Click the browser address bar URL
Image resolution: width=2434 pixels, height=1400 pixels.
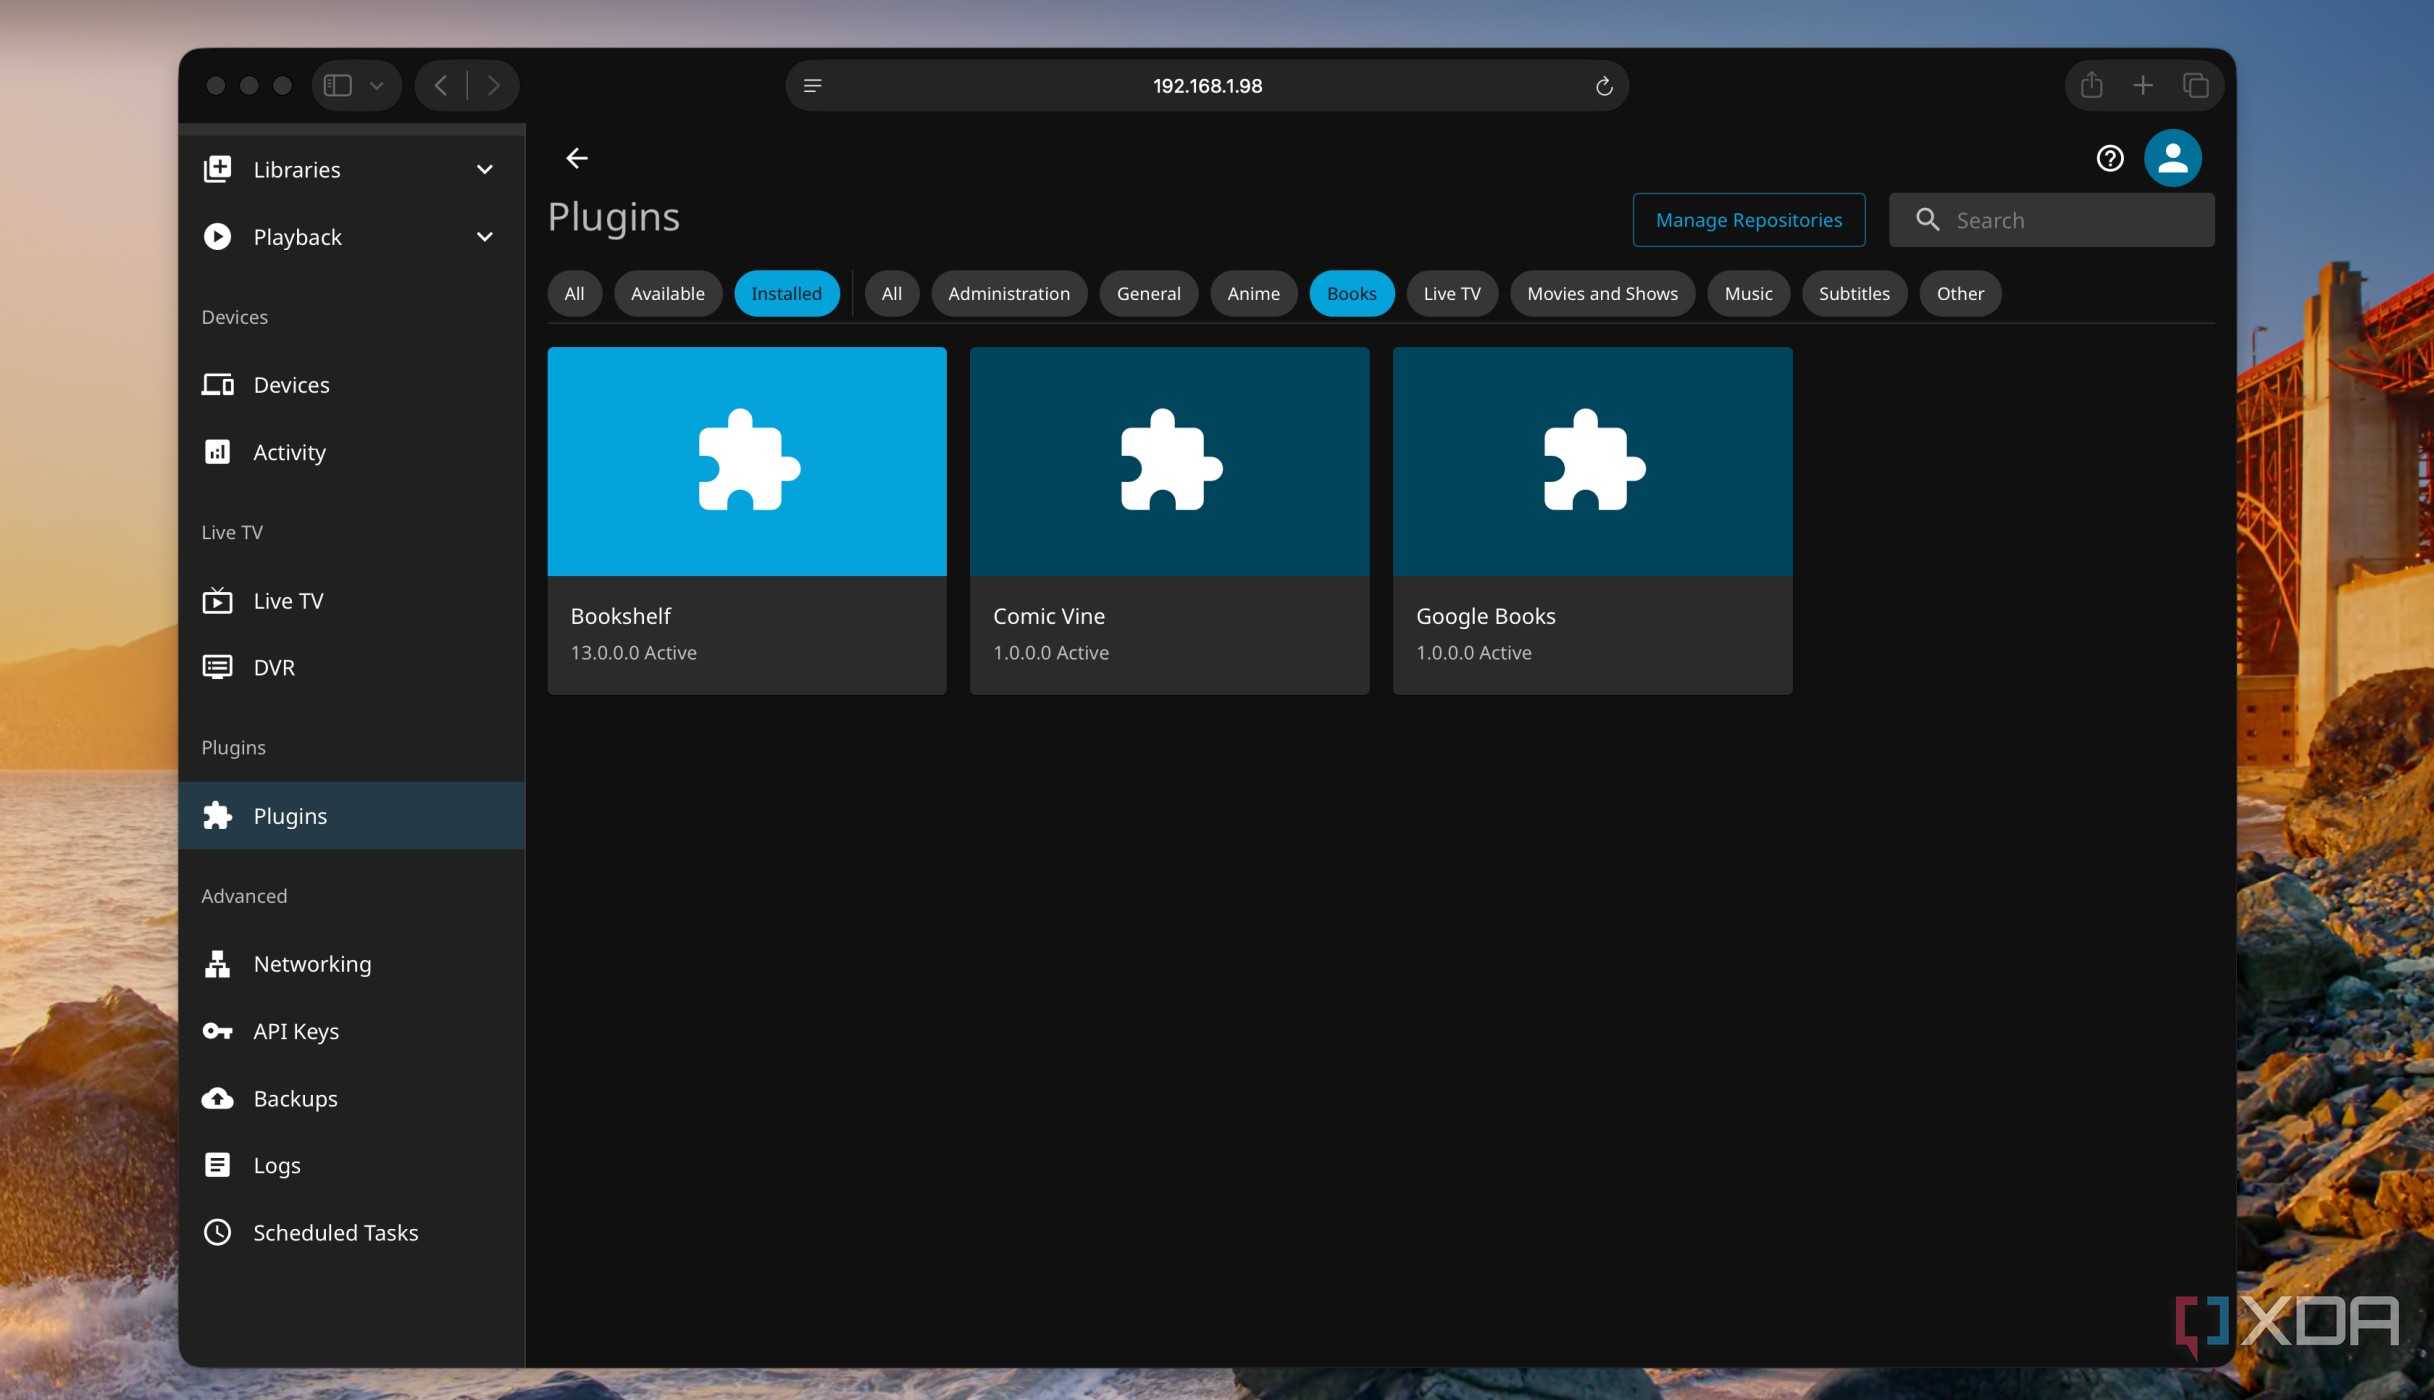point(1207,86)
